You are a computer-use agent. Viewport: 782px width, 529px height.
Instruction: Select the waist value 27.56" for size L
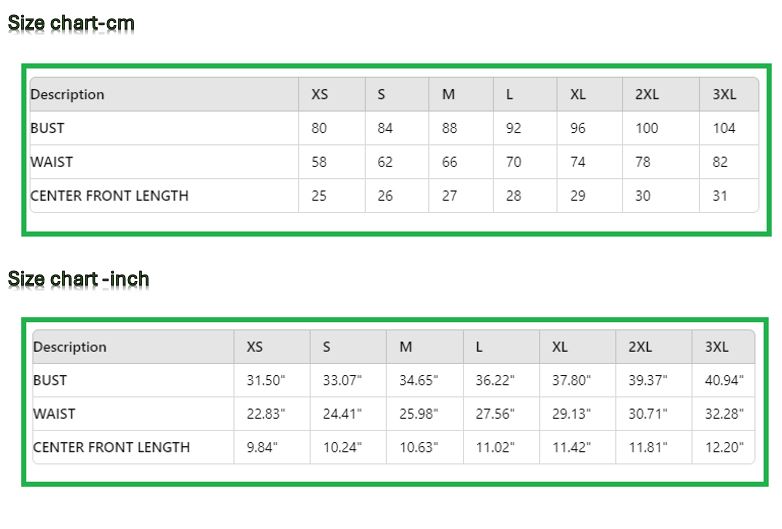[x=494, y=414]
